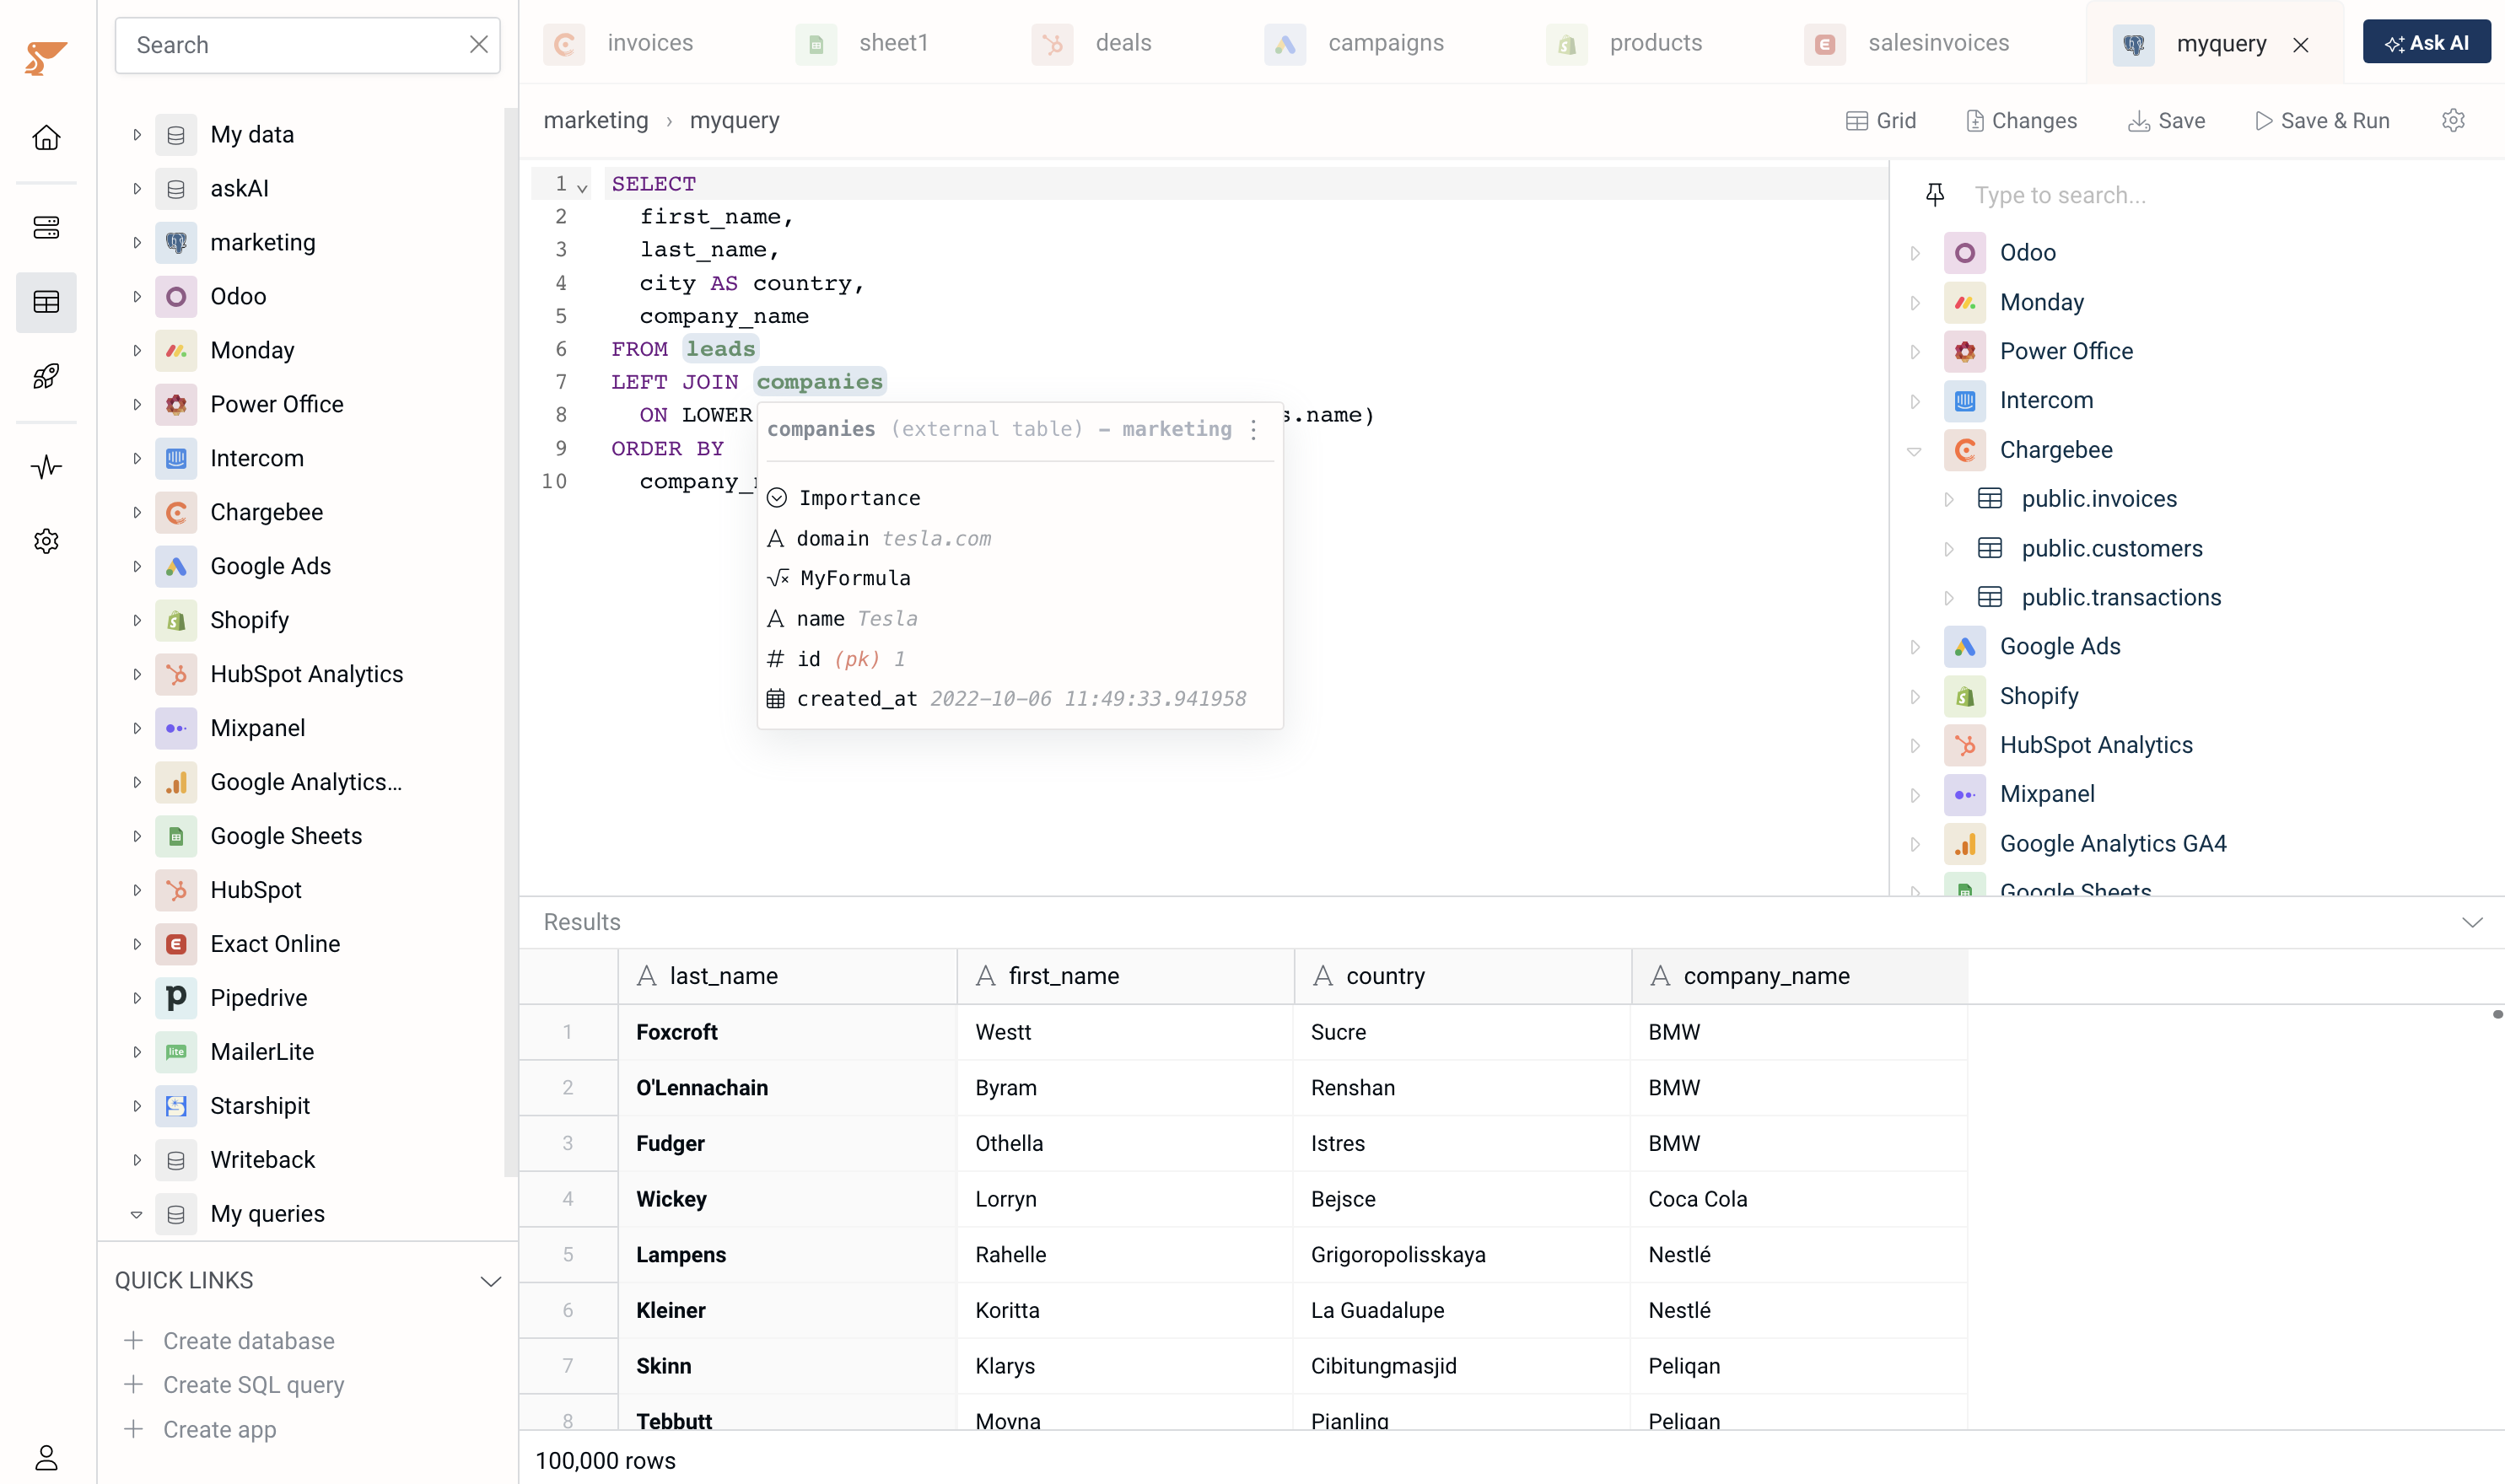Open the three-dot menu in companies tooltip
This screenshot has width=2505, height=1484.
click(1254, 429)
